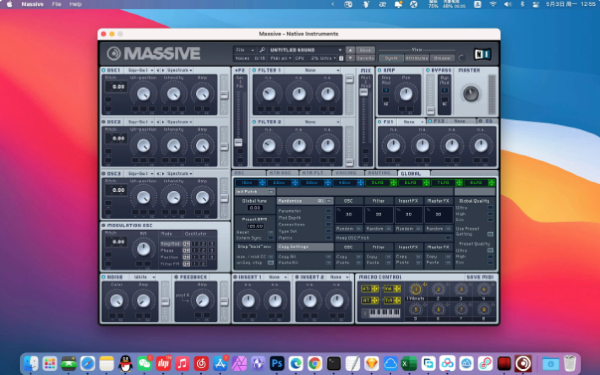Image resolution: width=600 pixels, height=375 pixels.
Task: Switch to the ROUTING tab
Action: pos(380,173)
